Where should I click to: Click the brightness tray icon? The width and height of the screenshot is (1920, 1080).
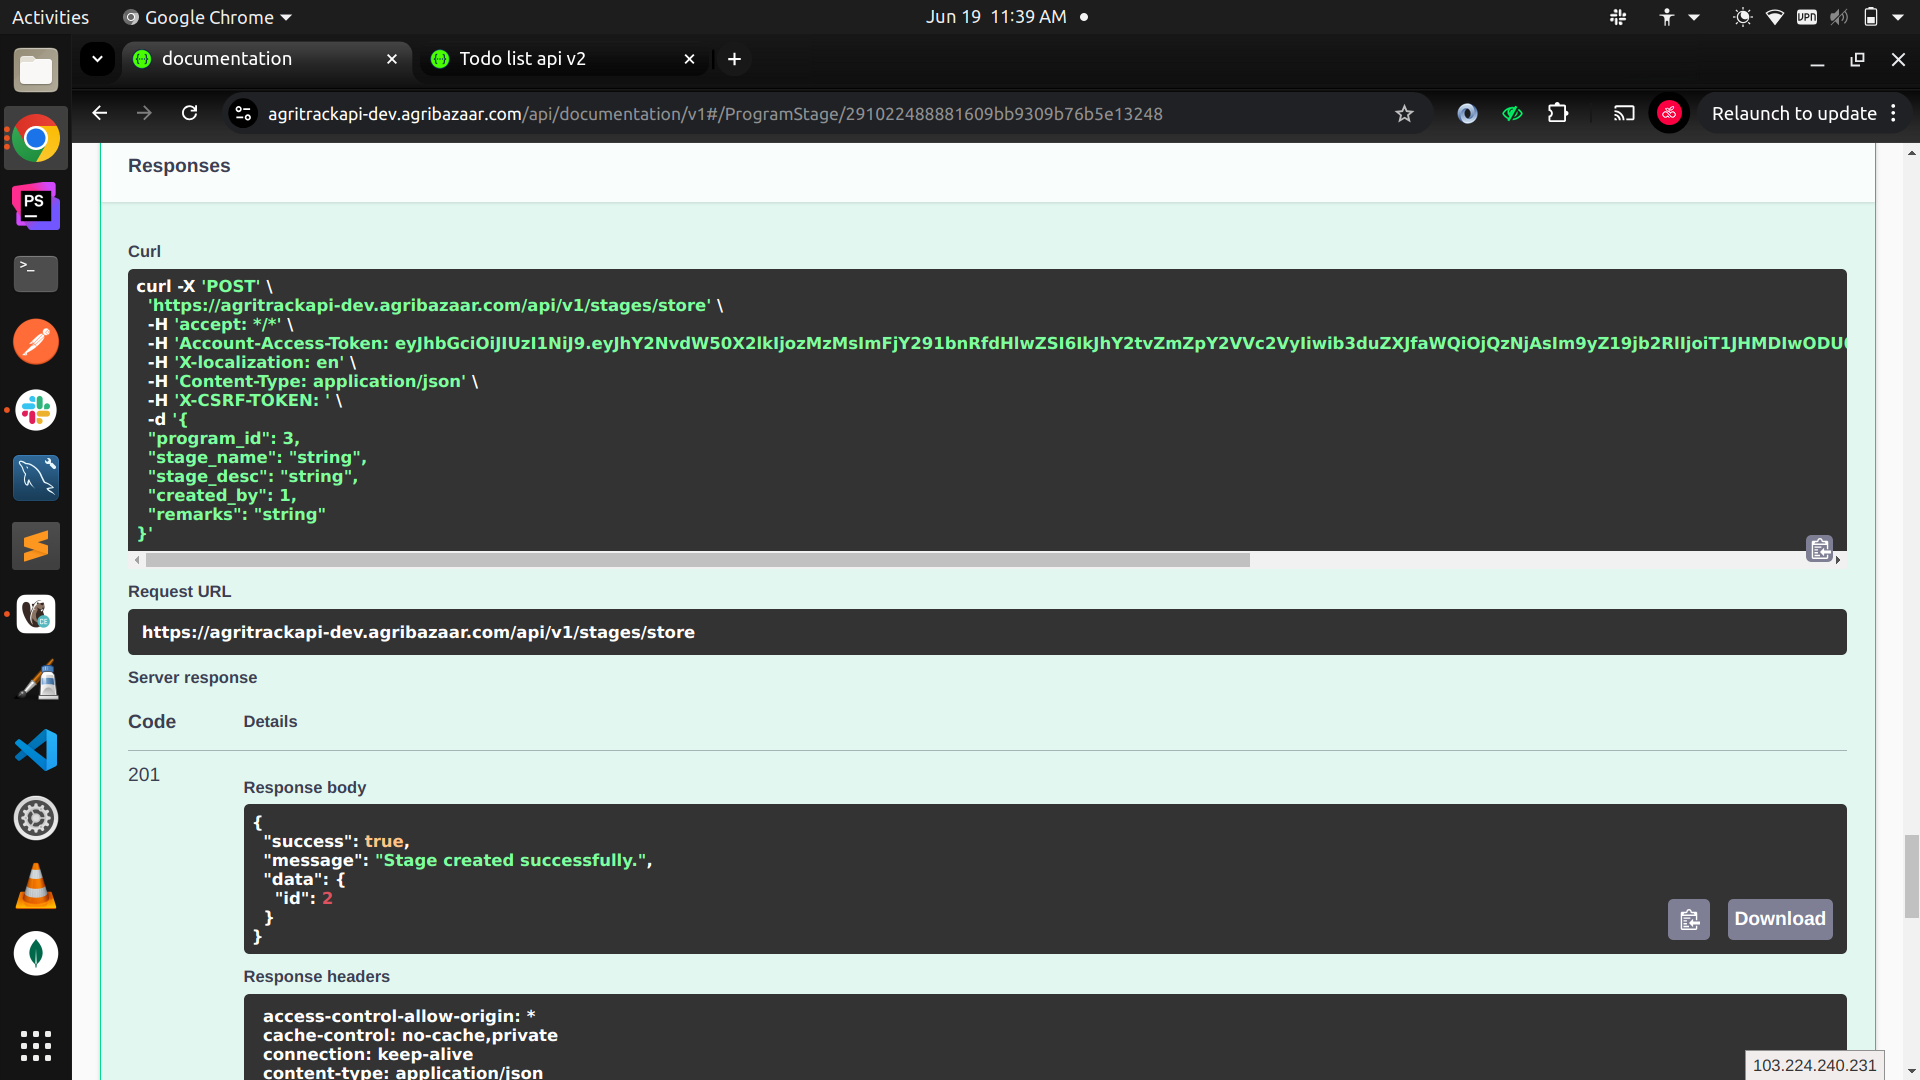coord(1743,17)
